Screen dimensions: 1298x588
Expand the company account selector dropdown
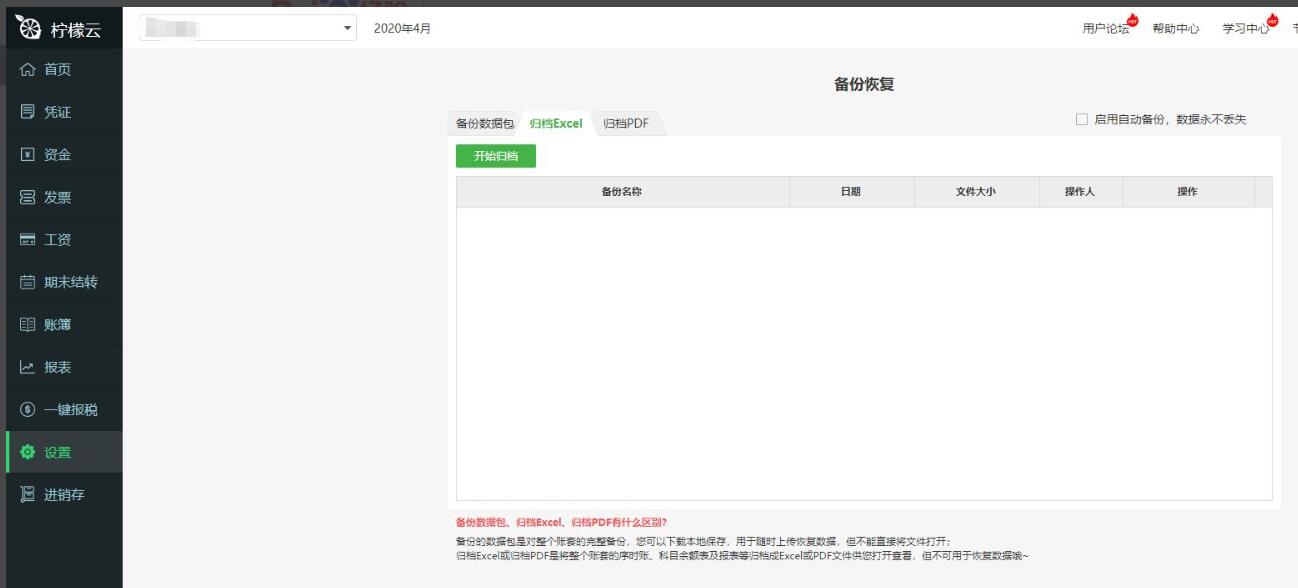[345, 28]
